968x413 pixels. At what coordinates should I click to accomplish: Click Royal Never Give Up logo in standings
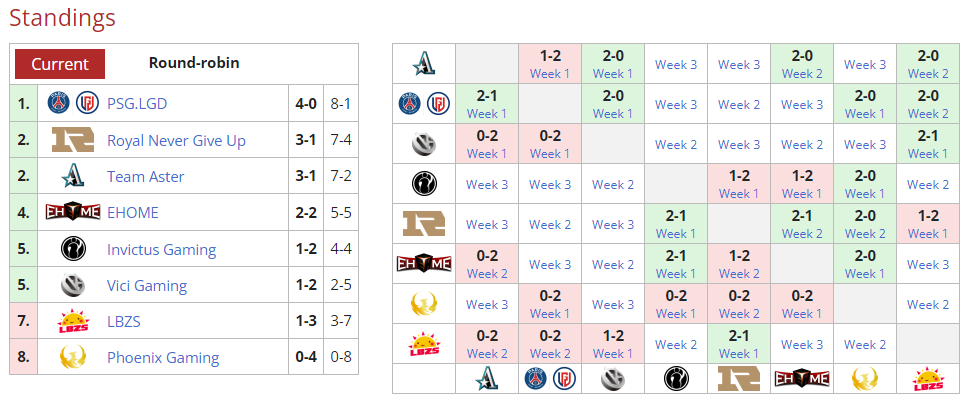(x=73, y=140)
